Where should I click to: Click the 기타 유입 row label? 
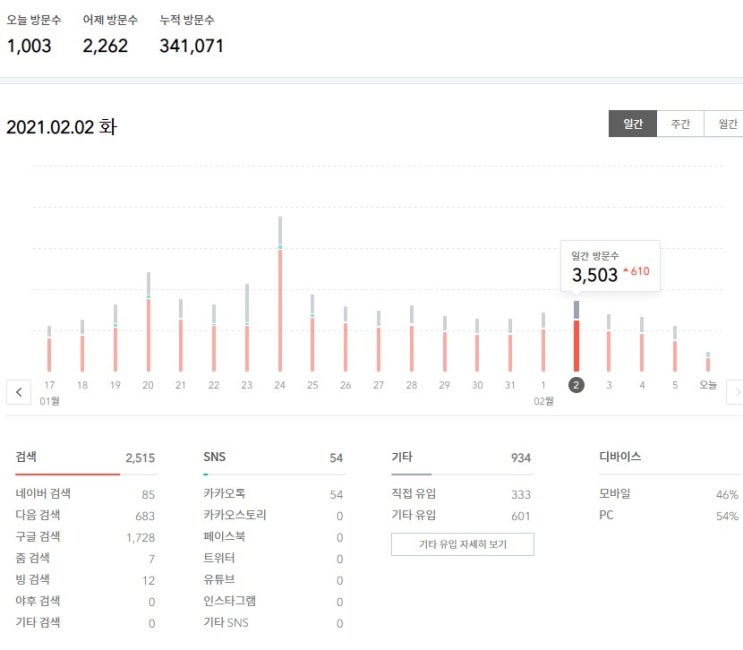[x=413, y=515]
